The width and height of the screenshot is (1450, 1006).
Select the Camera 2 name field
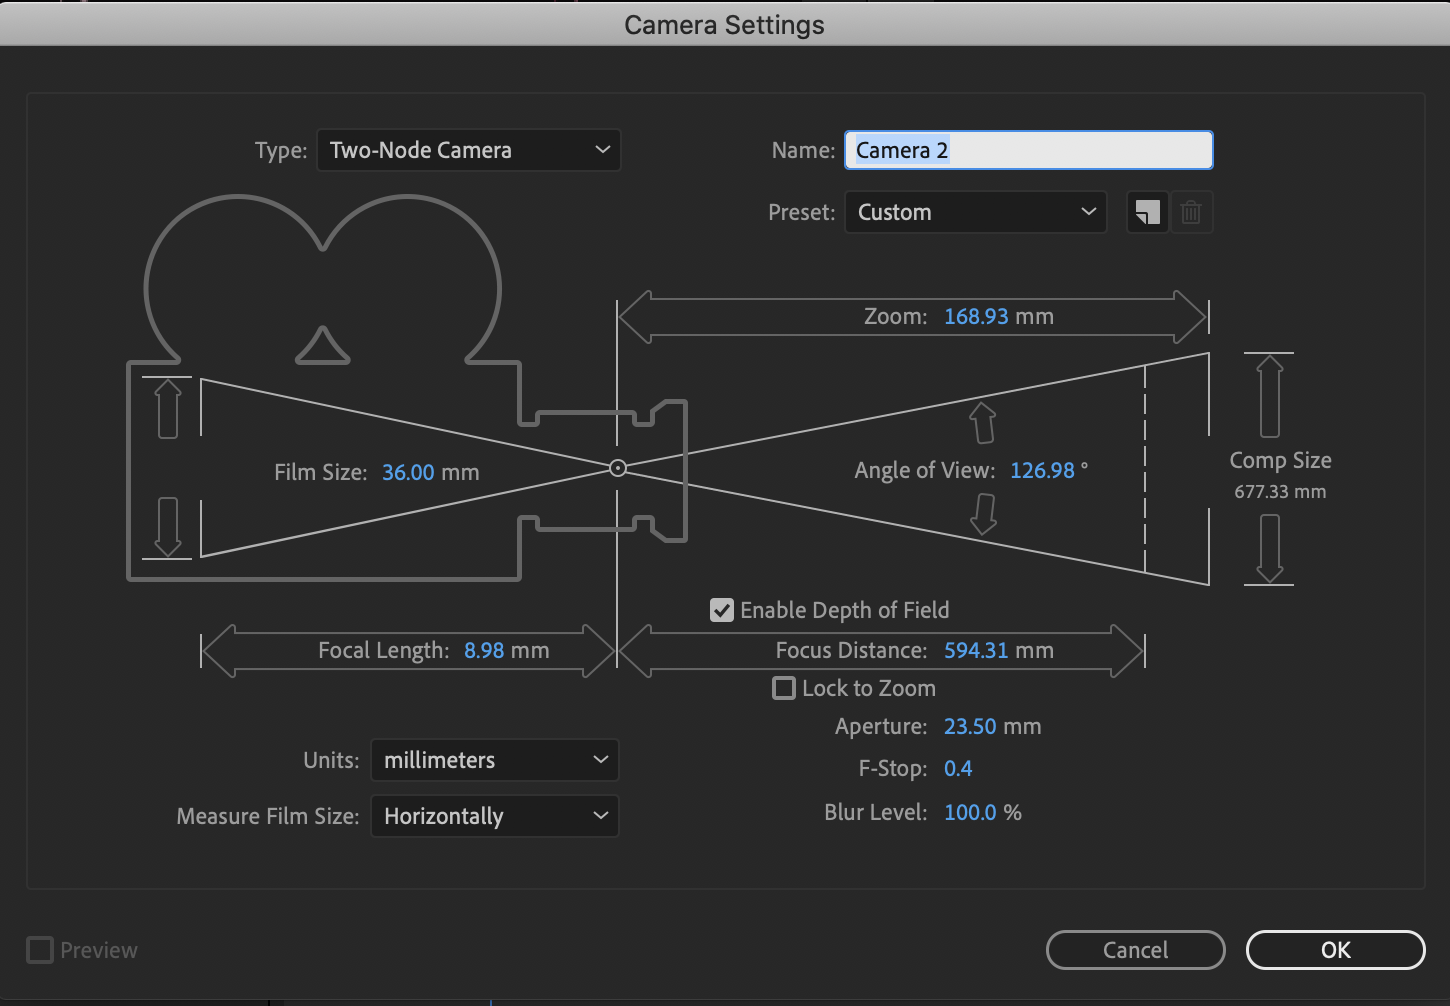point(1028,150)
